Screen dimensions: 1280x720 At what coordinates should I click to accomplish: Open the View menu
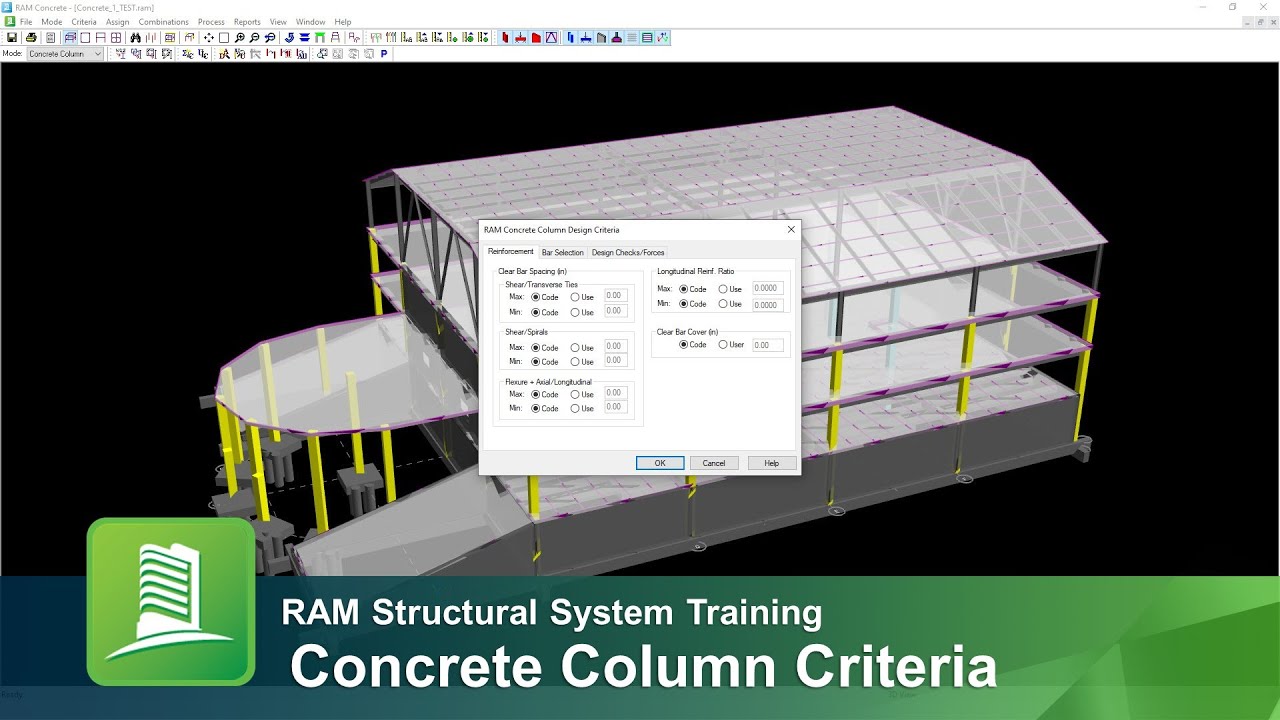coord(278,22)
